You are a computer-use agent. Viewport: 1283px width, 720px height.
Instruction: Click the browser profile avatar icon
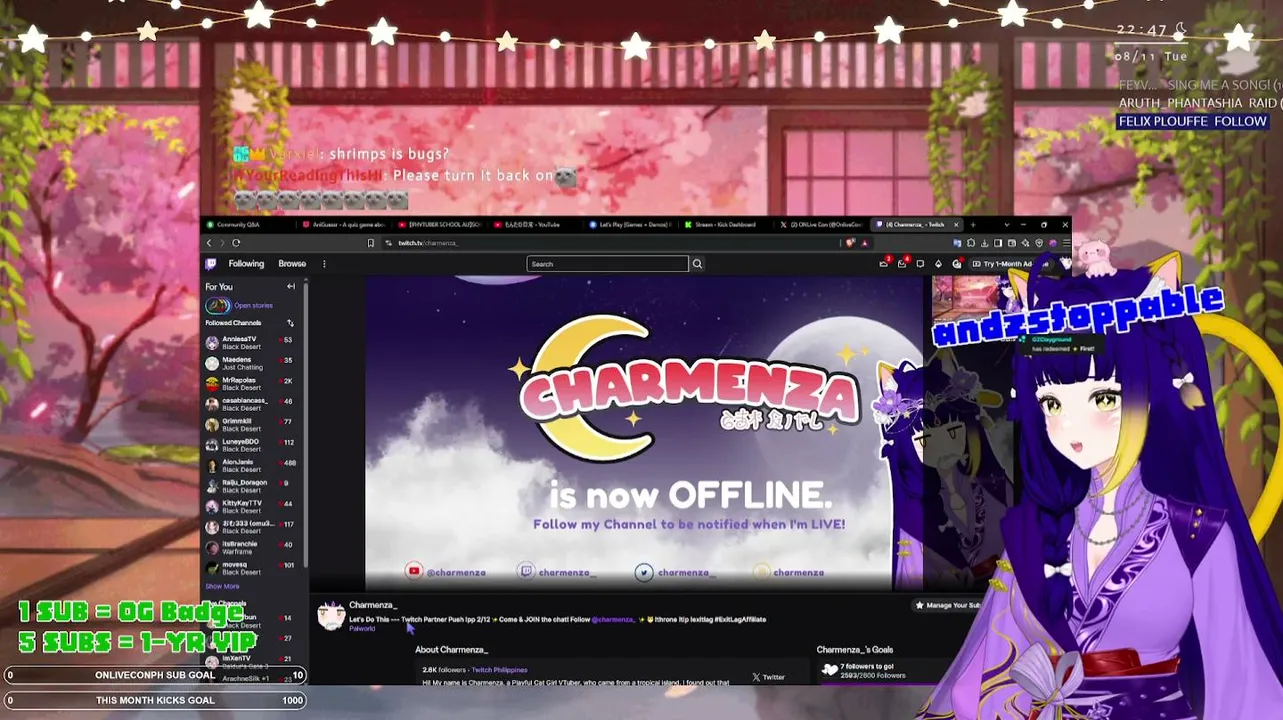pos(1053,243)
